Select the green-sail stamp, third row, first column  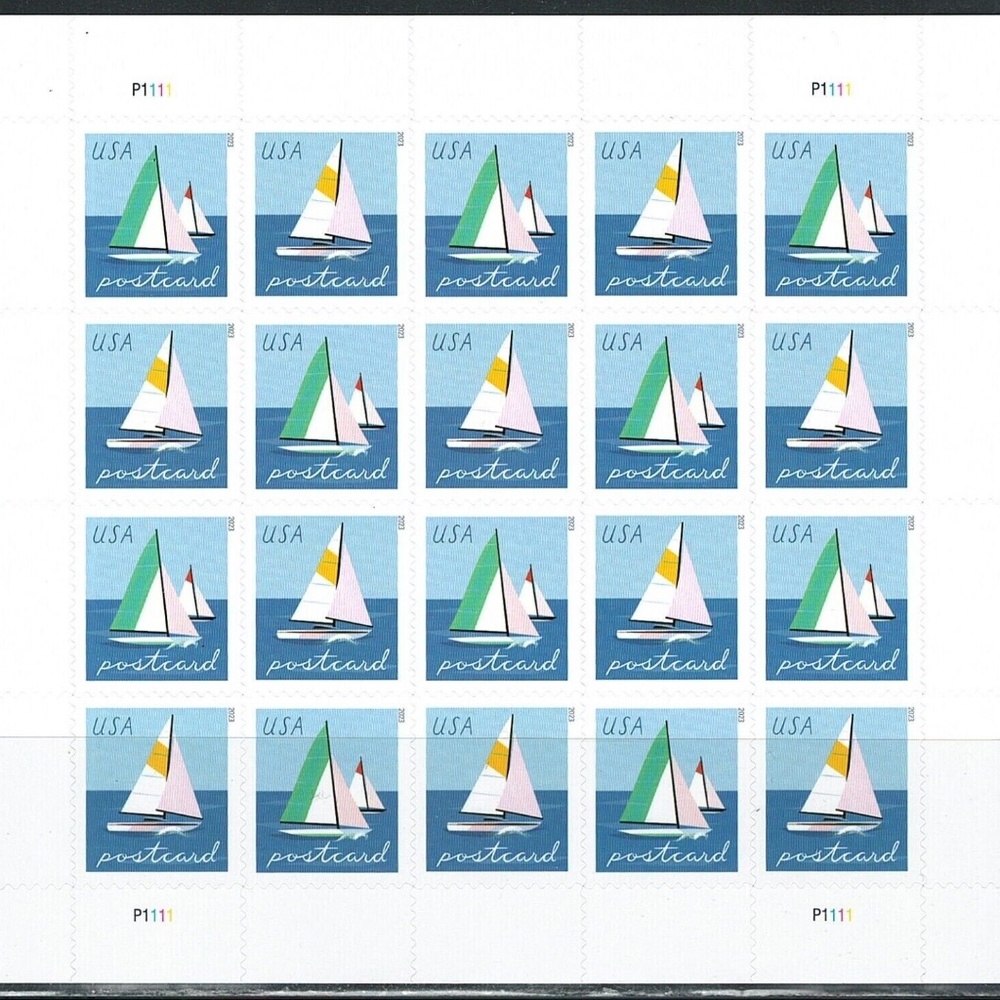(156, 598)
